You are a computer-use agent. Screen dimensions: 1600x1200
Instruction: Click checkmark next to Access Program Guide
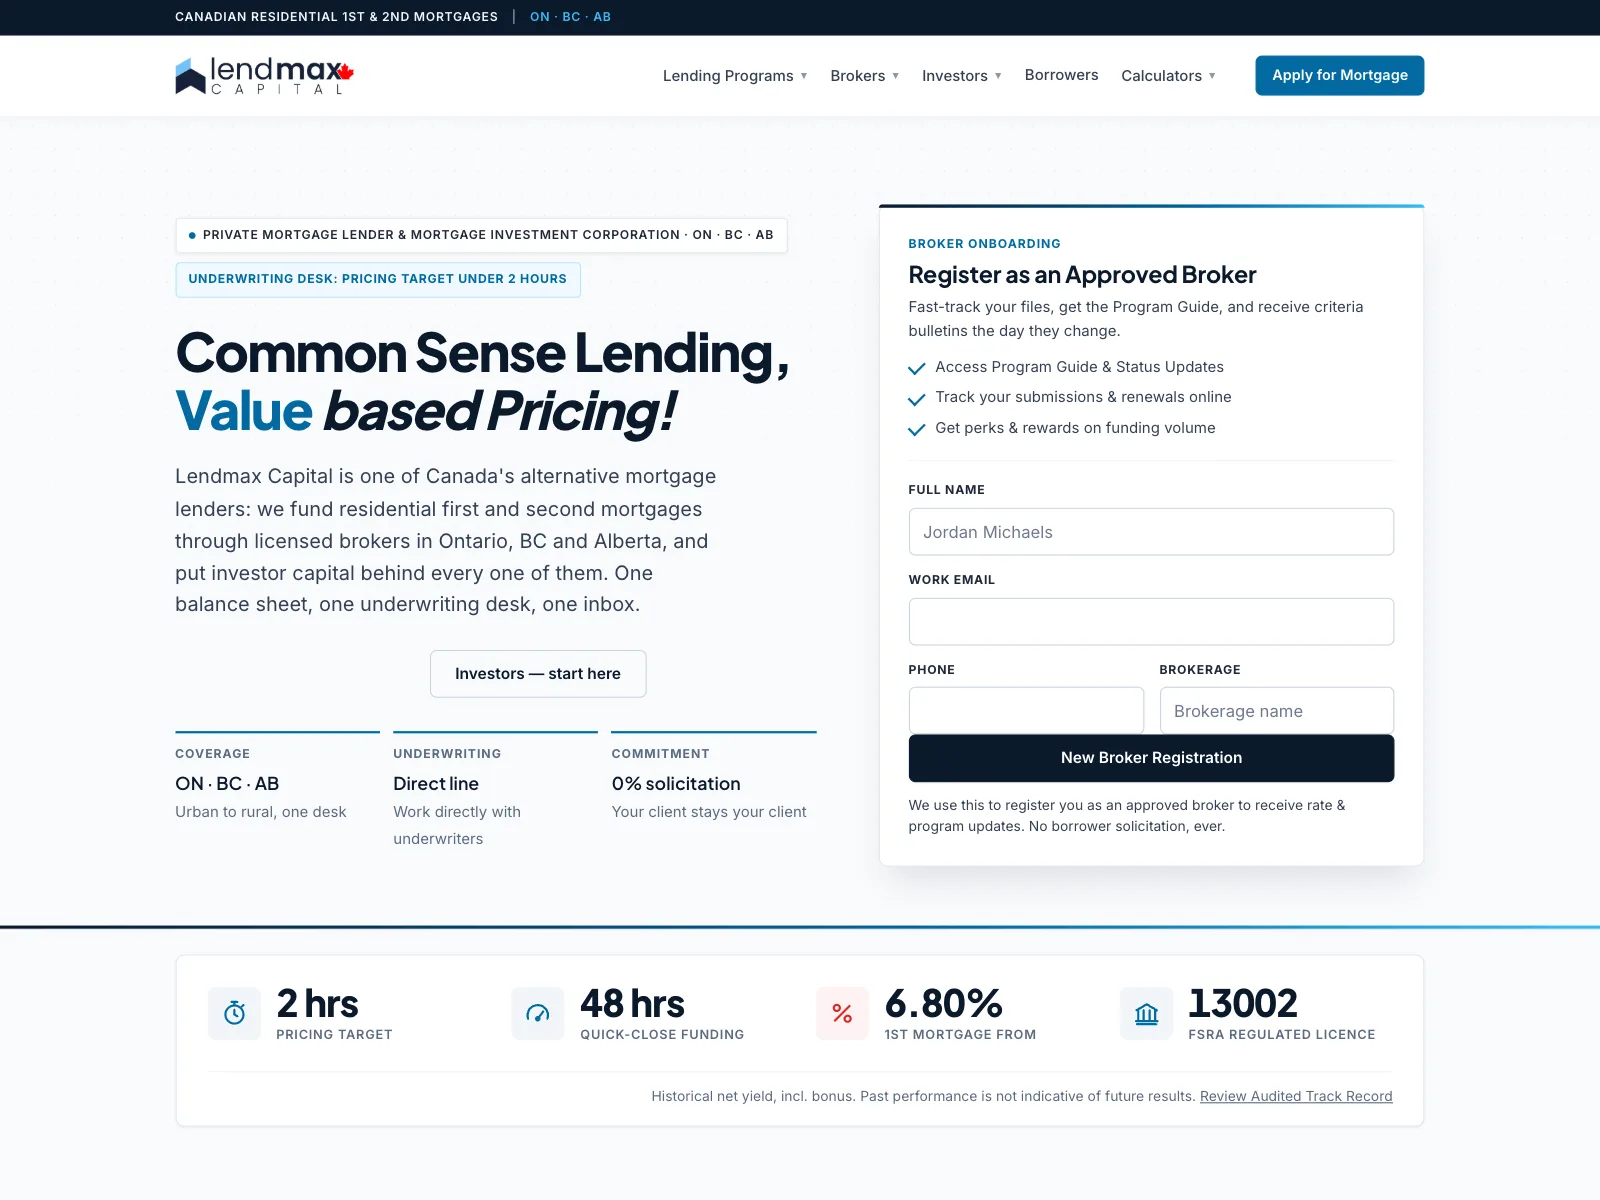click(x=916, y=368)
